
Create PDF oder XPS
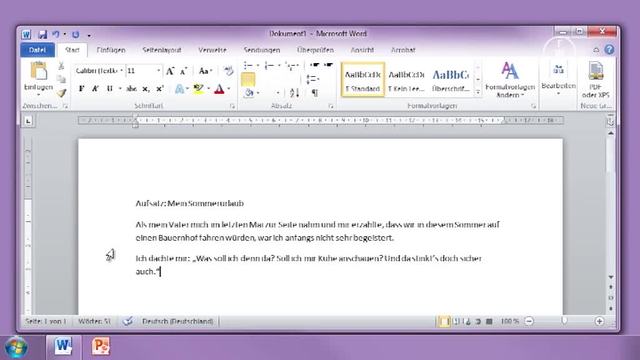596,80
